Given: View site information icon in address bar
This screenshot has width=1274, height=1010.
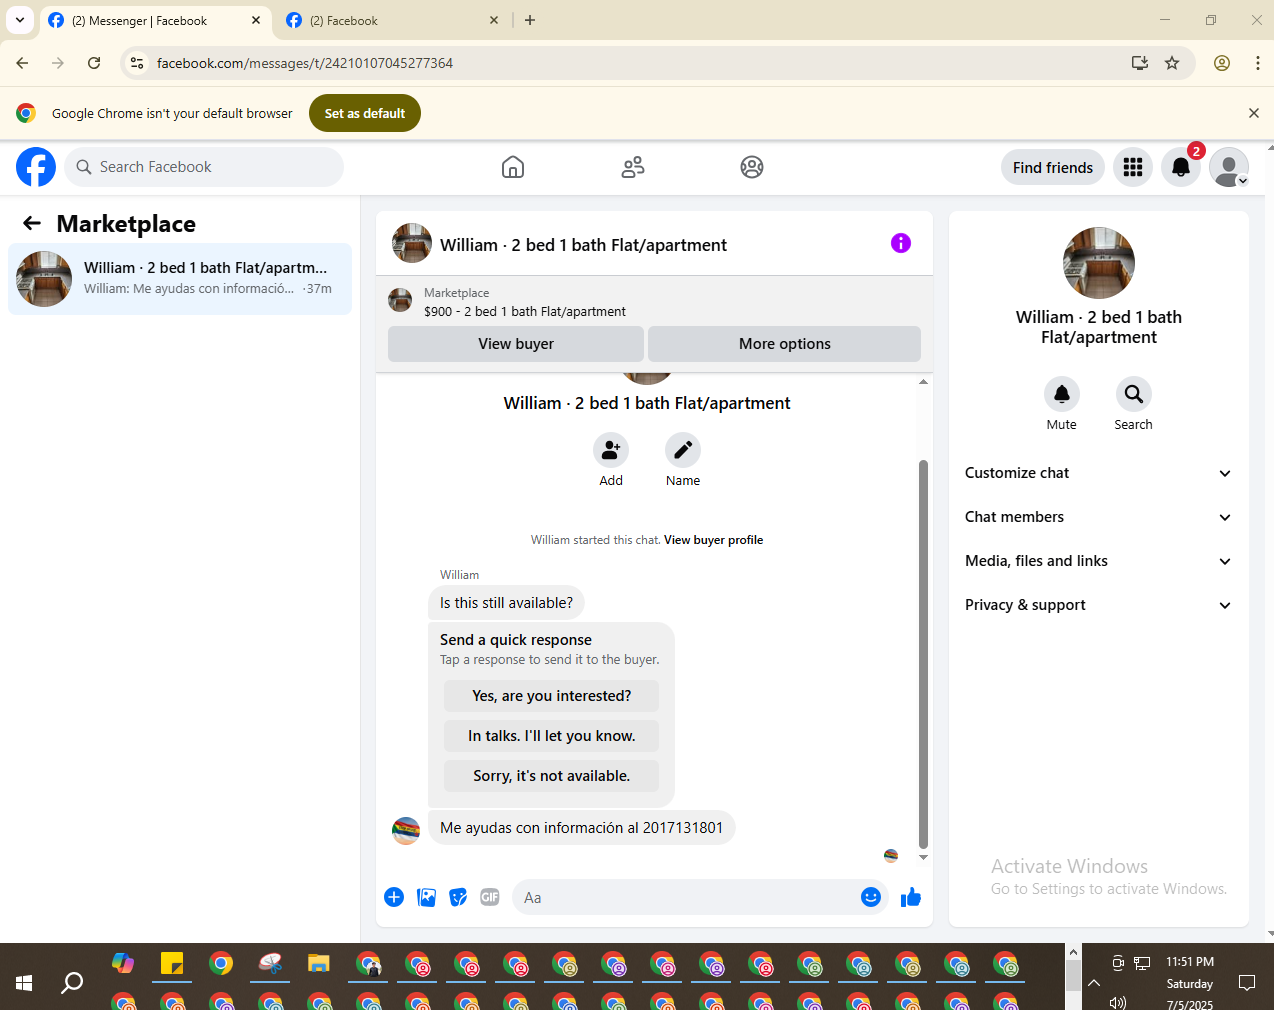Looking at the screenshot, I should pos(137,63).
